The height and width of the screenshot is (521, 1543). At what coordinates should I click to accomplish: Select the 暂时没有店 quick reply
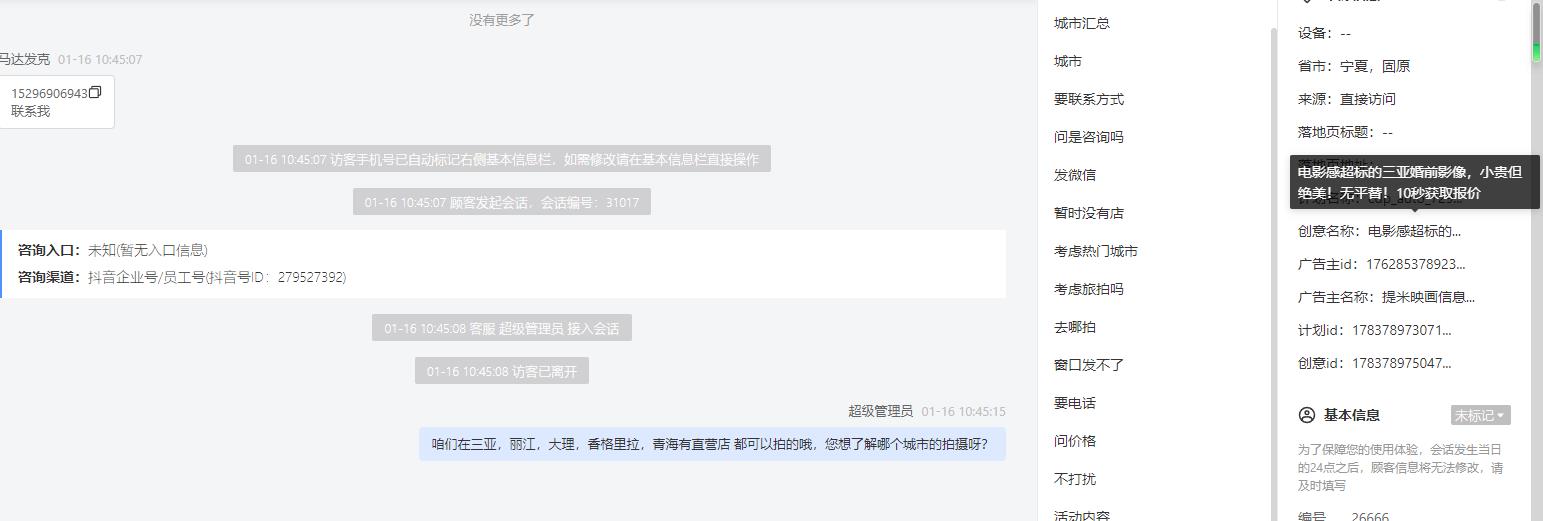pos(1088,213)
